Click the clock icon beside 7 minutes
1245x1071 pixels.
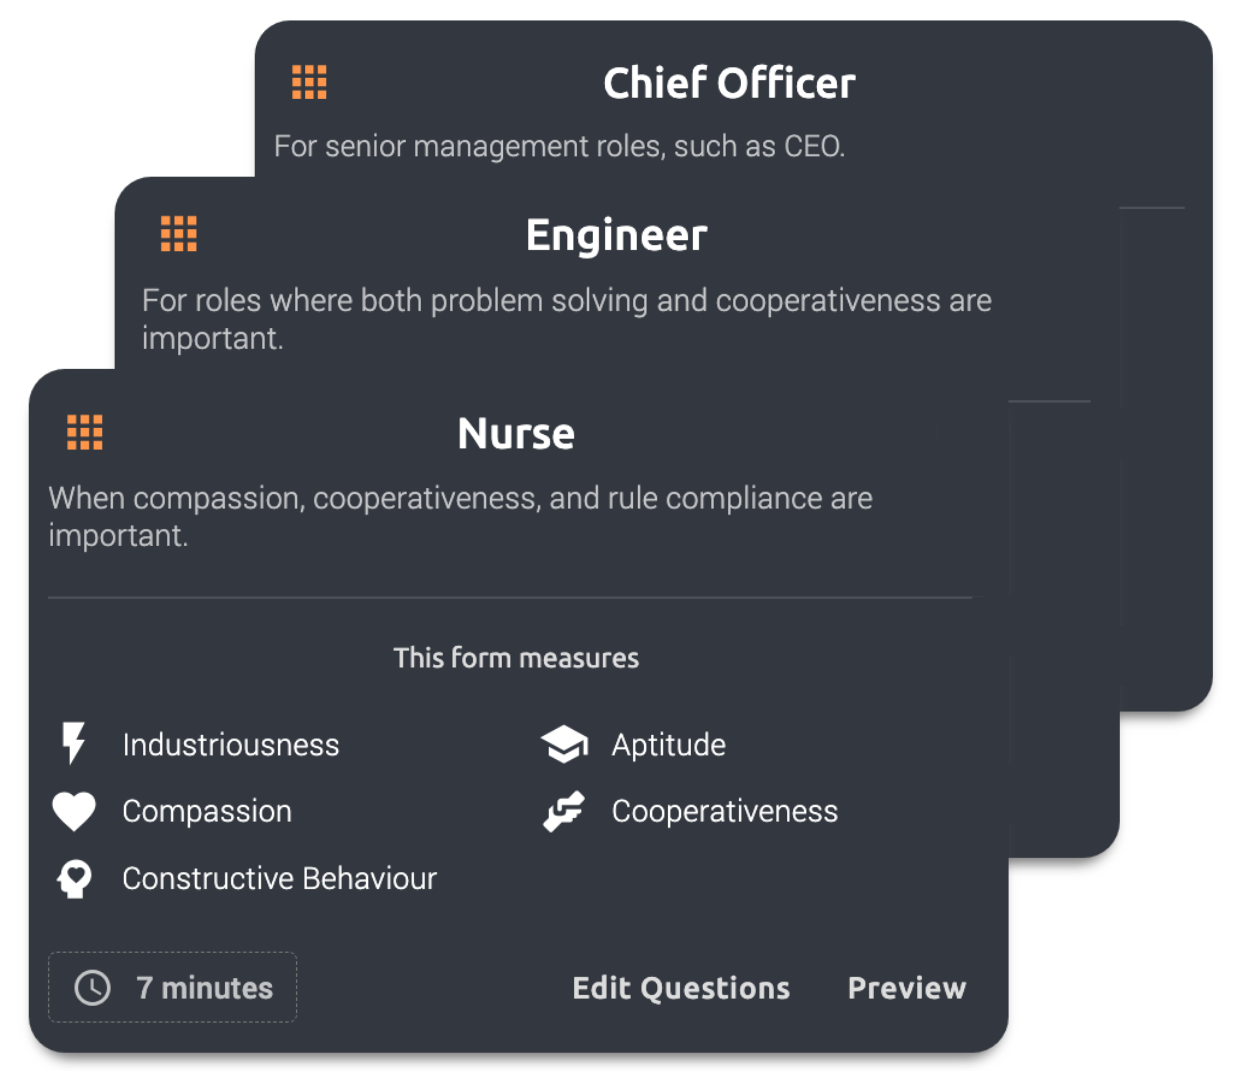93,988
